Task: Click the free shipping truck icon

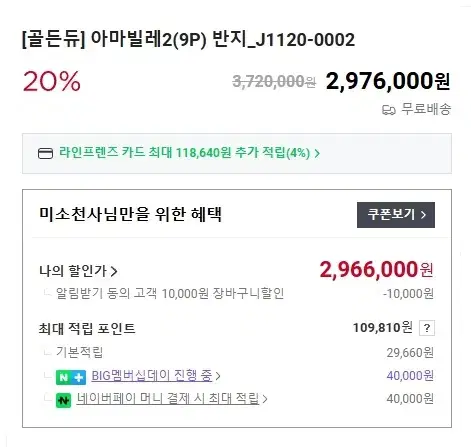Action: [x=389, y=110]
